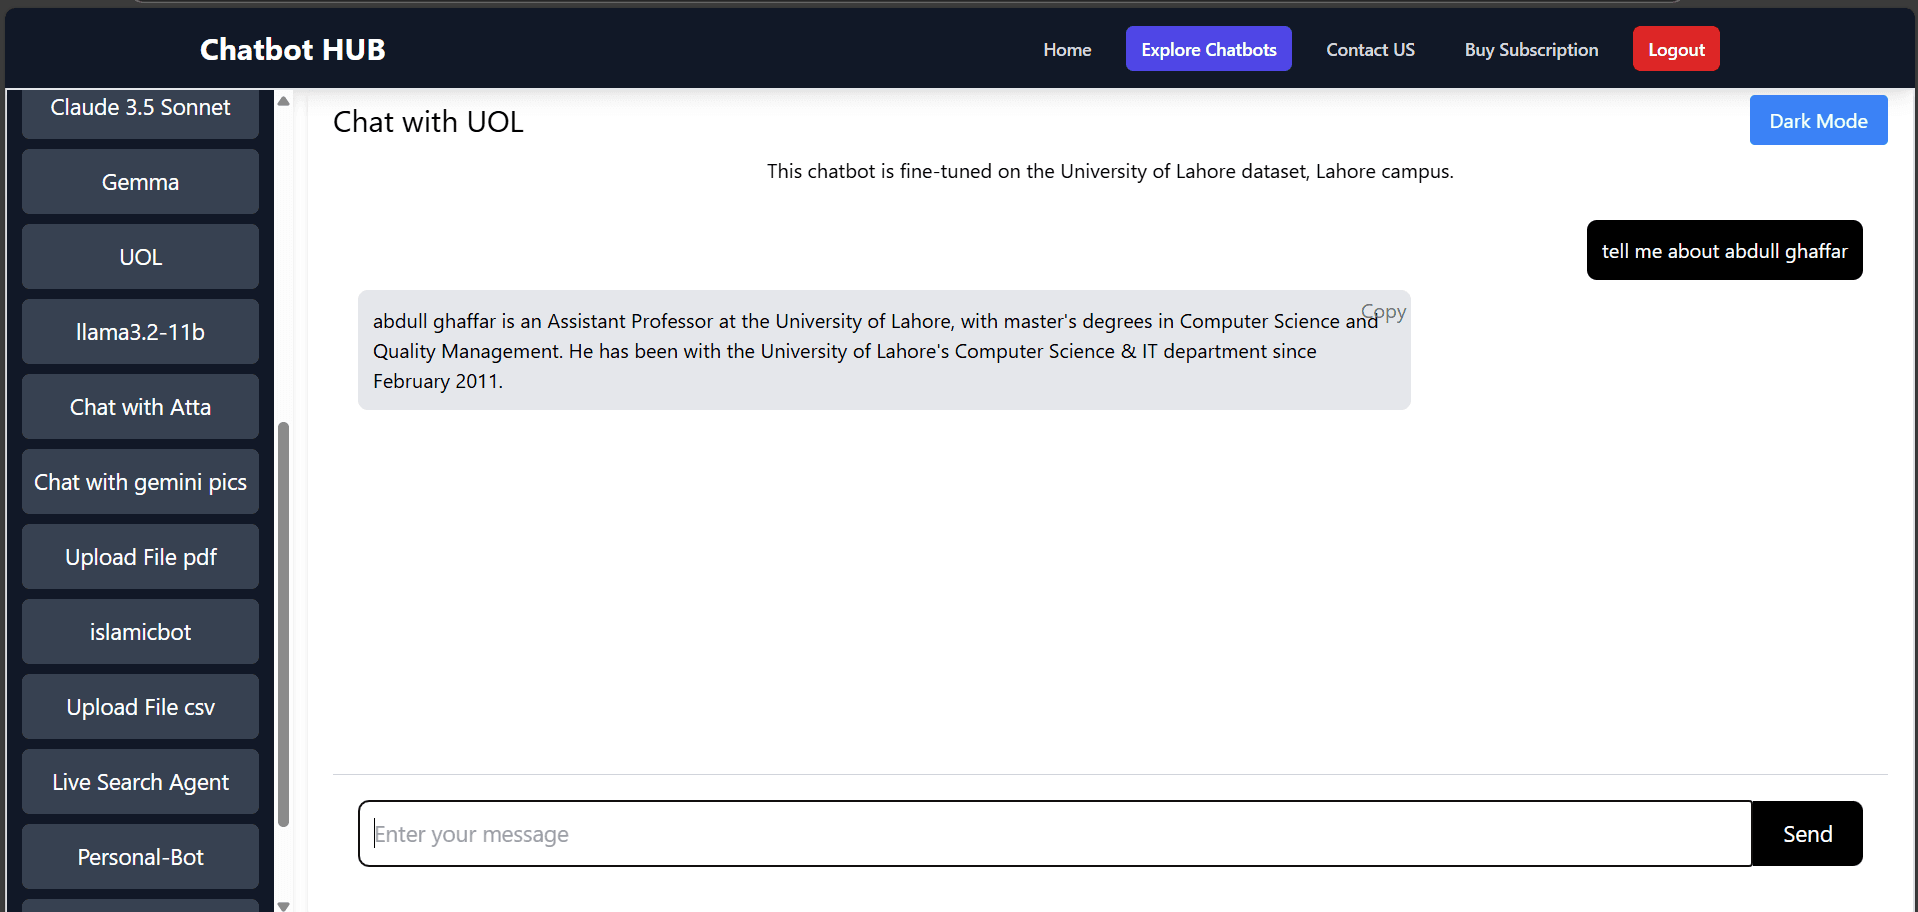The height and width of the screenshot is (912, 1918).
Task: Toggle Dark Mode
Action: pos(1818,120)
